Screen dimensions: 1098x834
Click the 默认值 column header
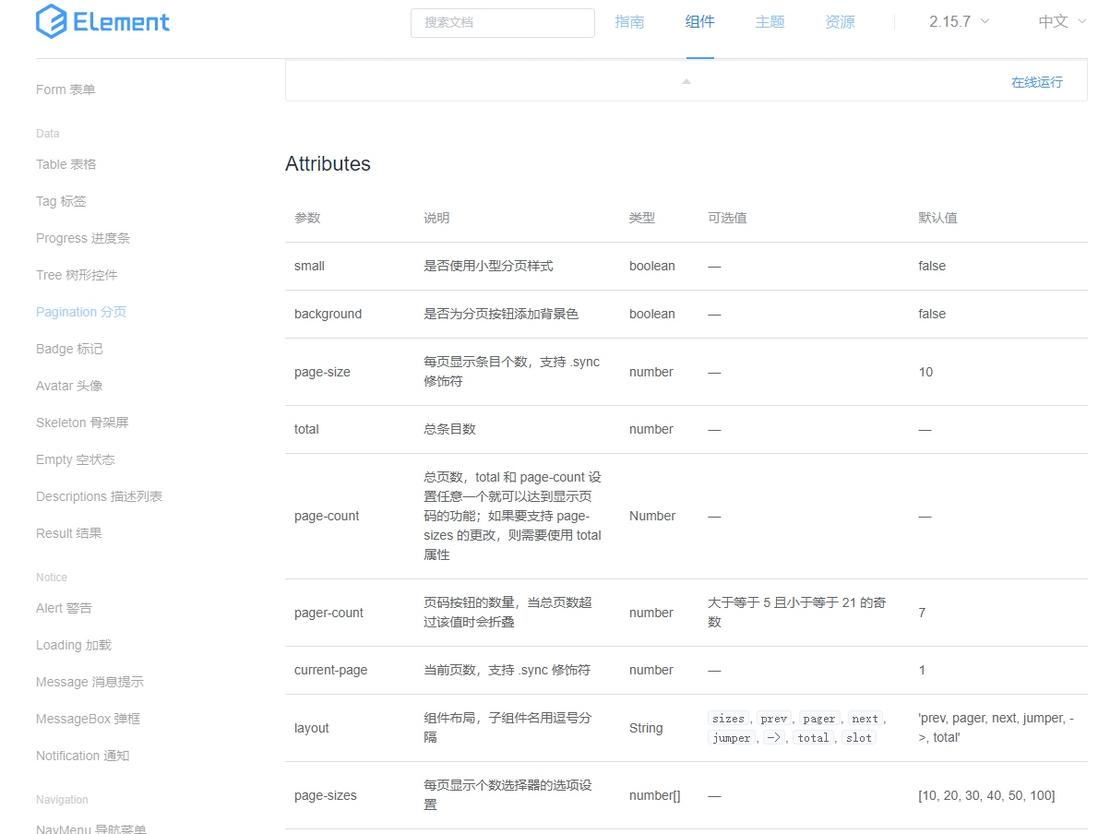pyautogui.click(x=938, y=218)
